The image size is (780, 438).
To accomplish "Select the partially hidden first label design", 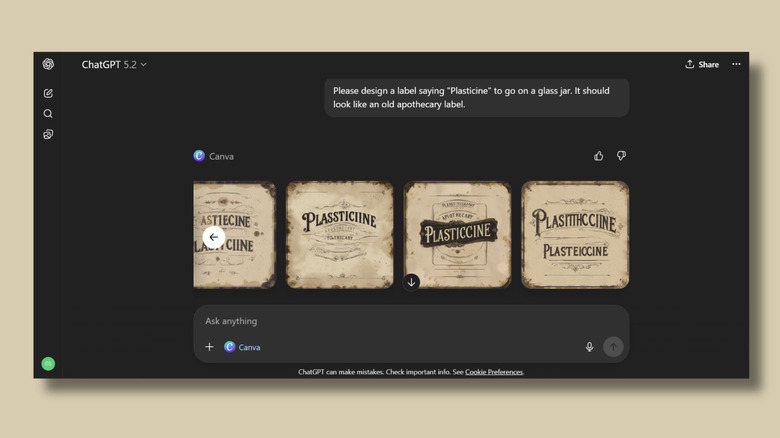I will pyautogui.click(x=234, y=235).
